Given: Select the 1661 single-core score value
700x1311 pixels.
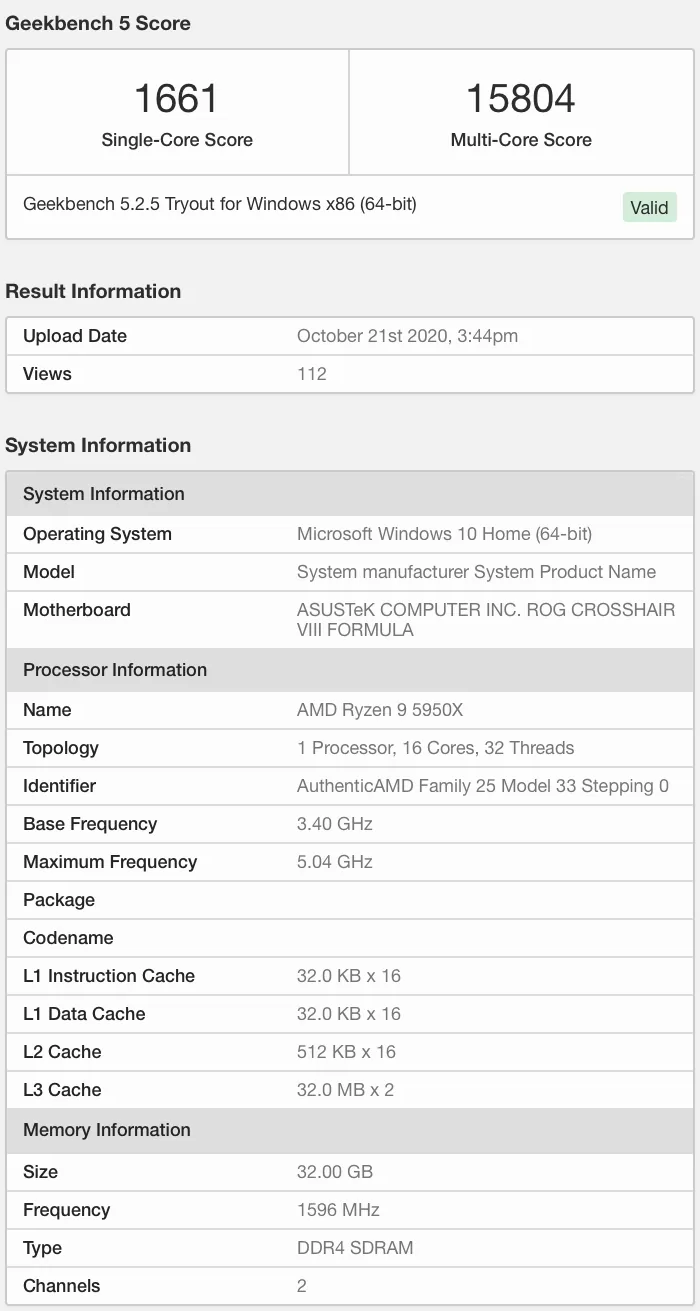Looking at the screenshot, I should (x=176, y=98).
